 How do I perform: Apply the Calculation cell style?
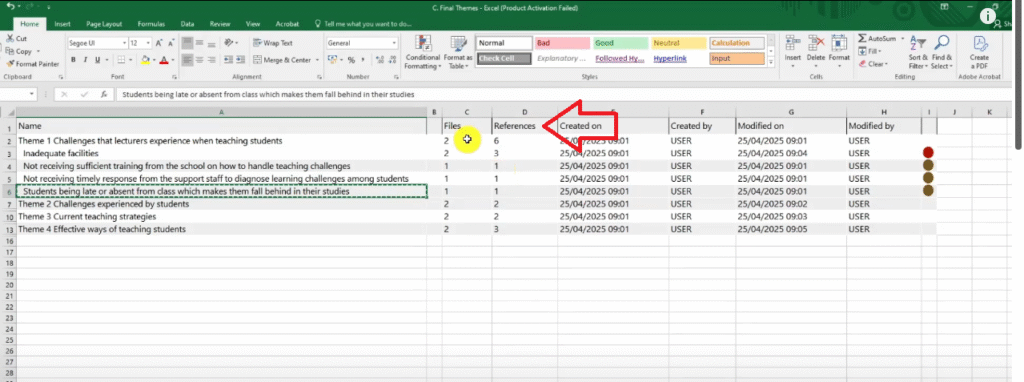pos(737,43)
